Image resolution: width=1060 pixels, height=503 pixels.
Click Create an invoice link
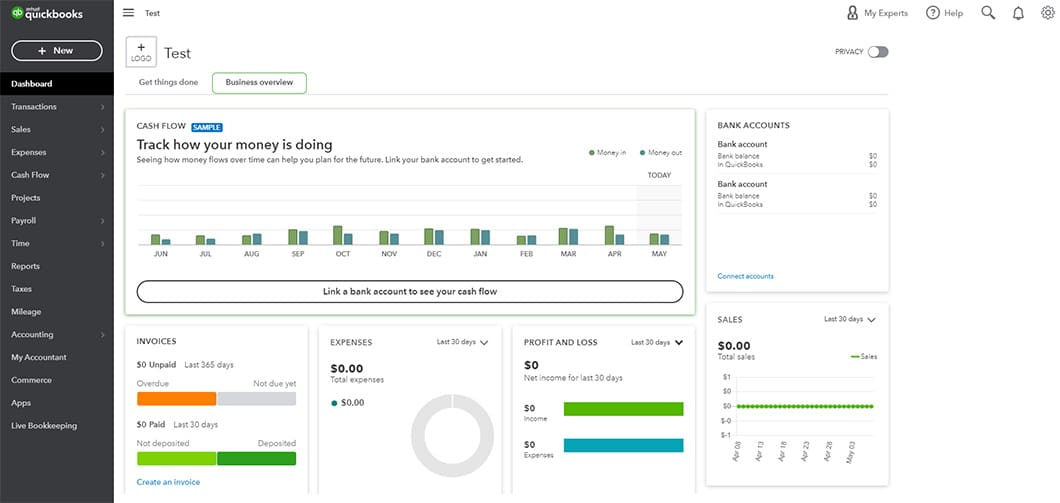tap(168, 482)
